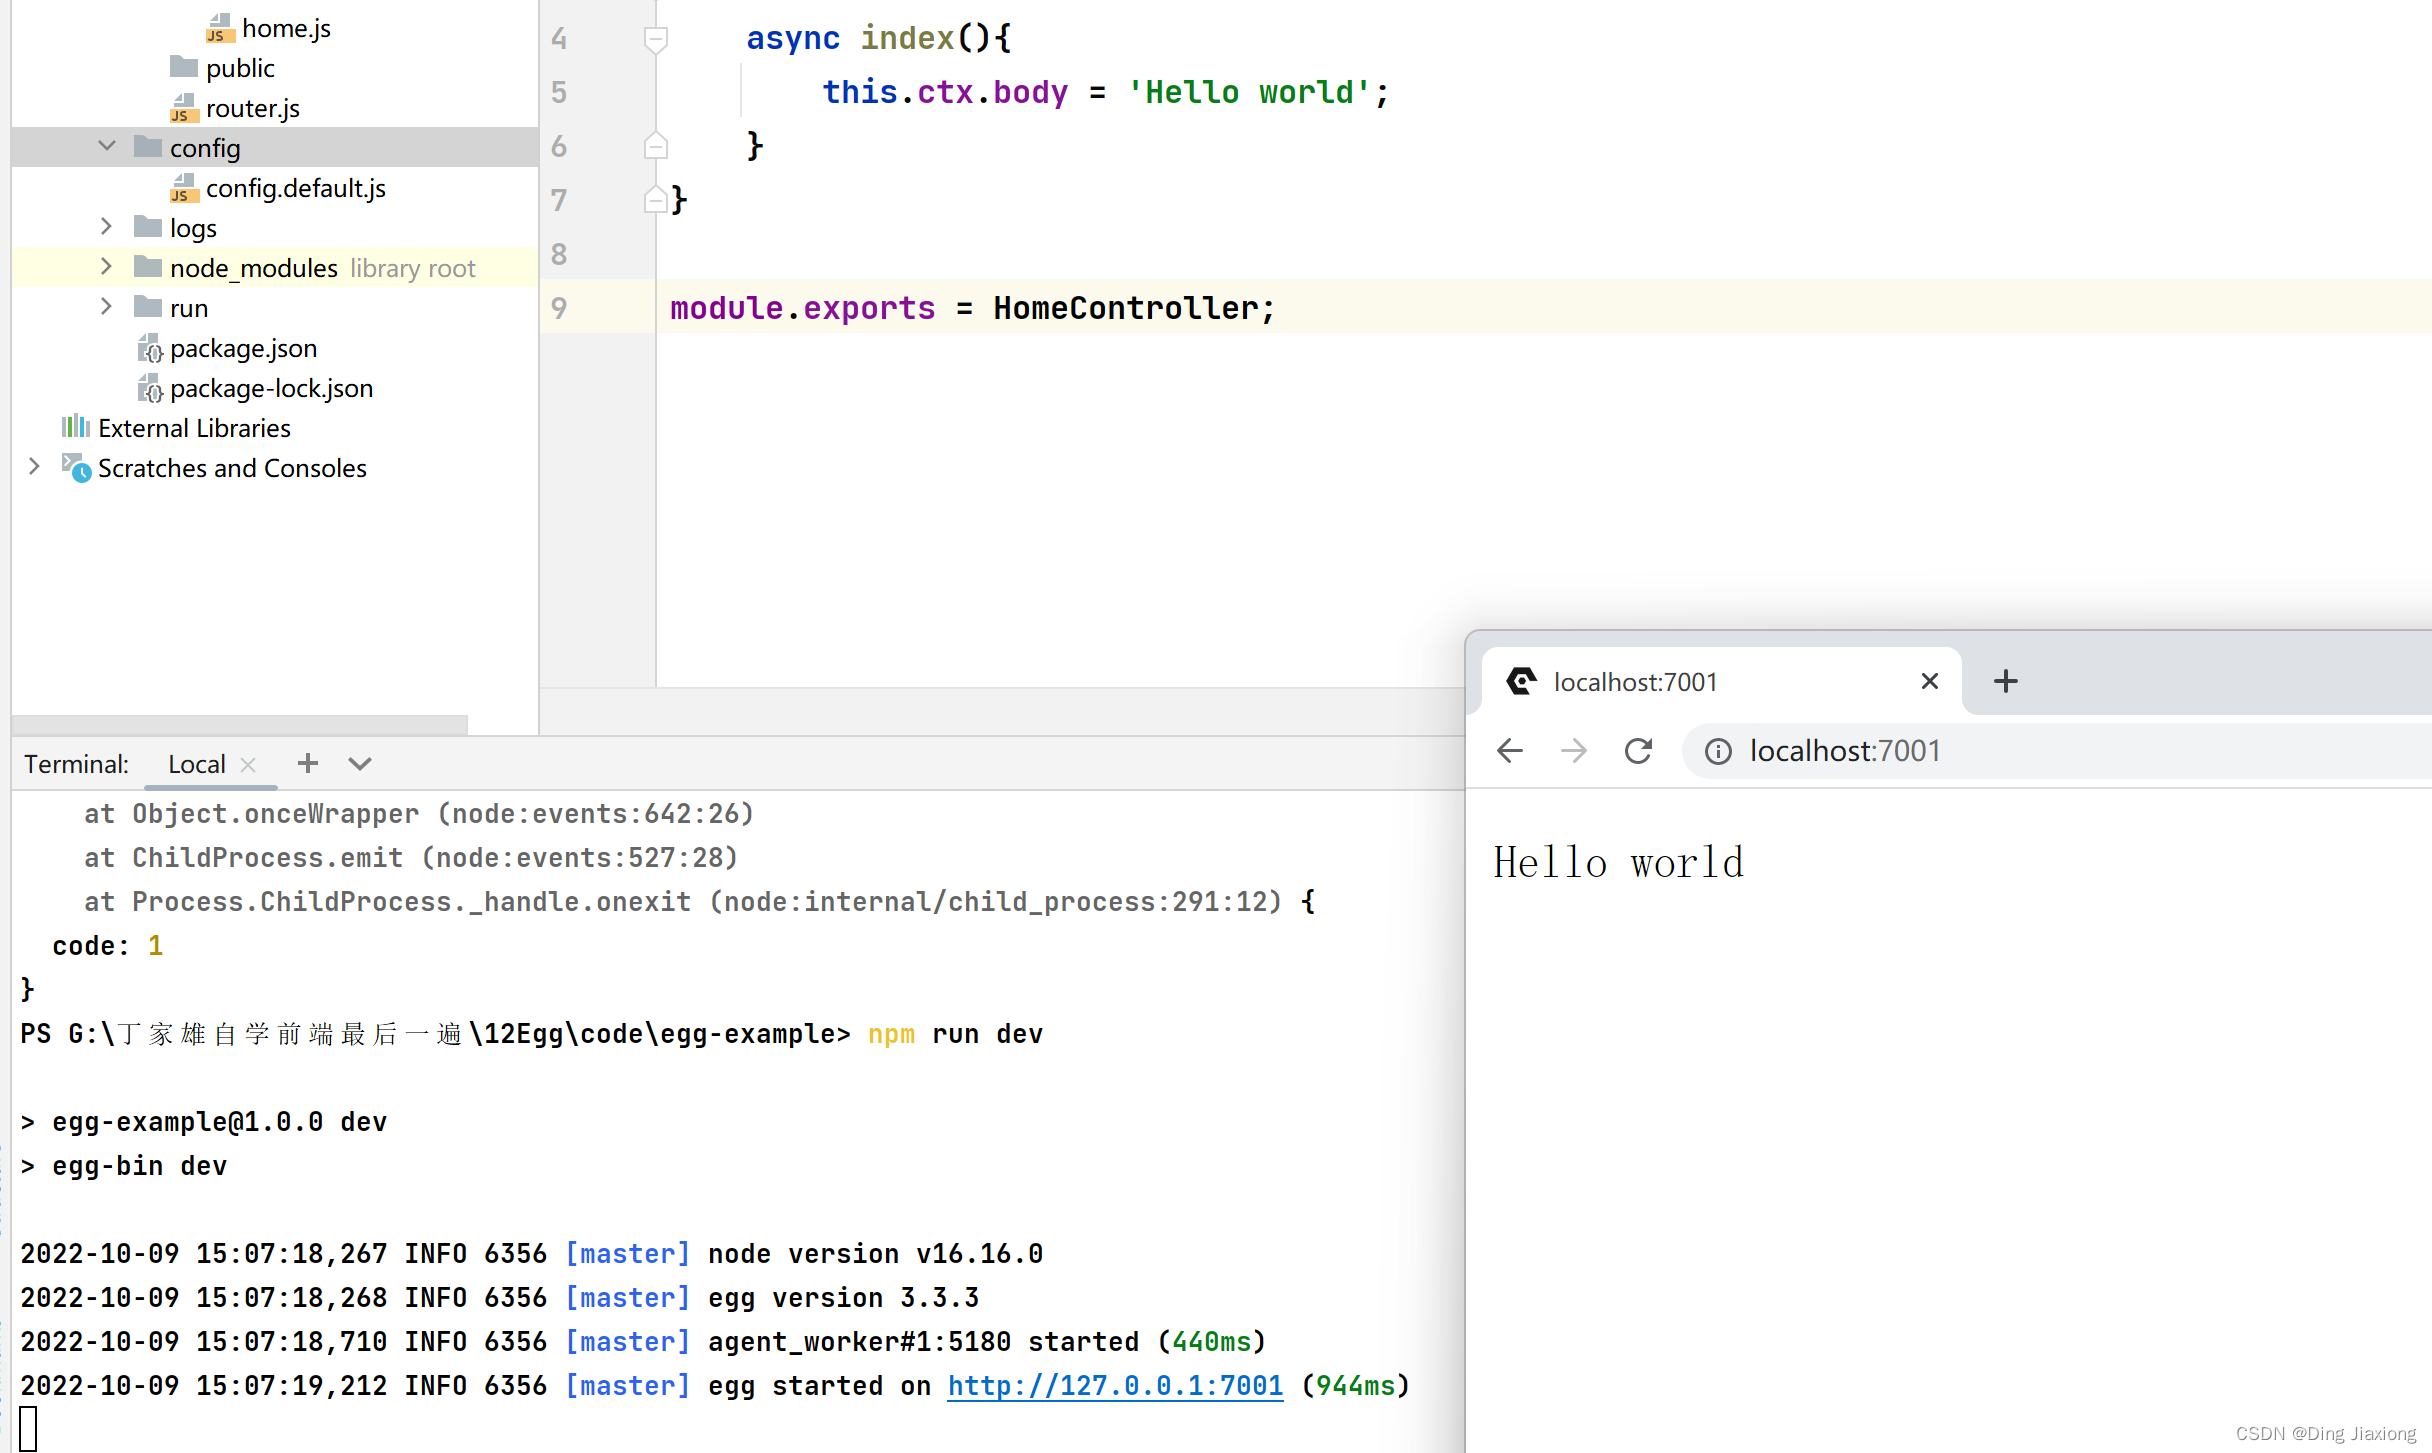
Task: Select the run folder icon
Action: [x=148, y=307]
